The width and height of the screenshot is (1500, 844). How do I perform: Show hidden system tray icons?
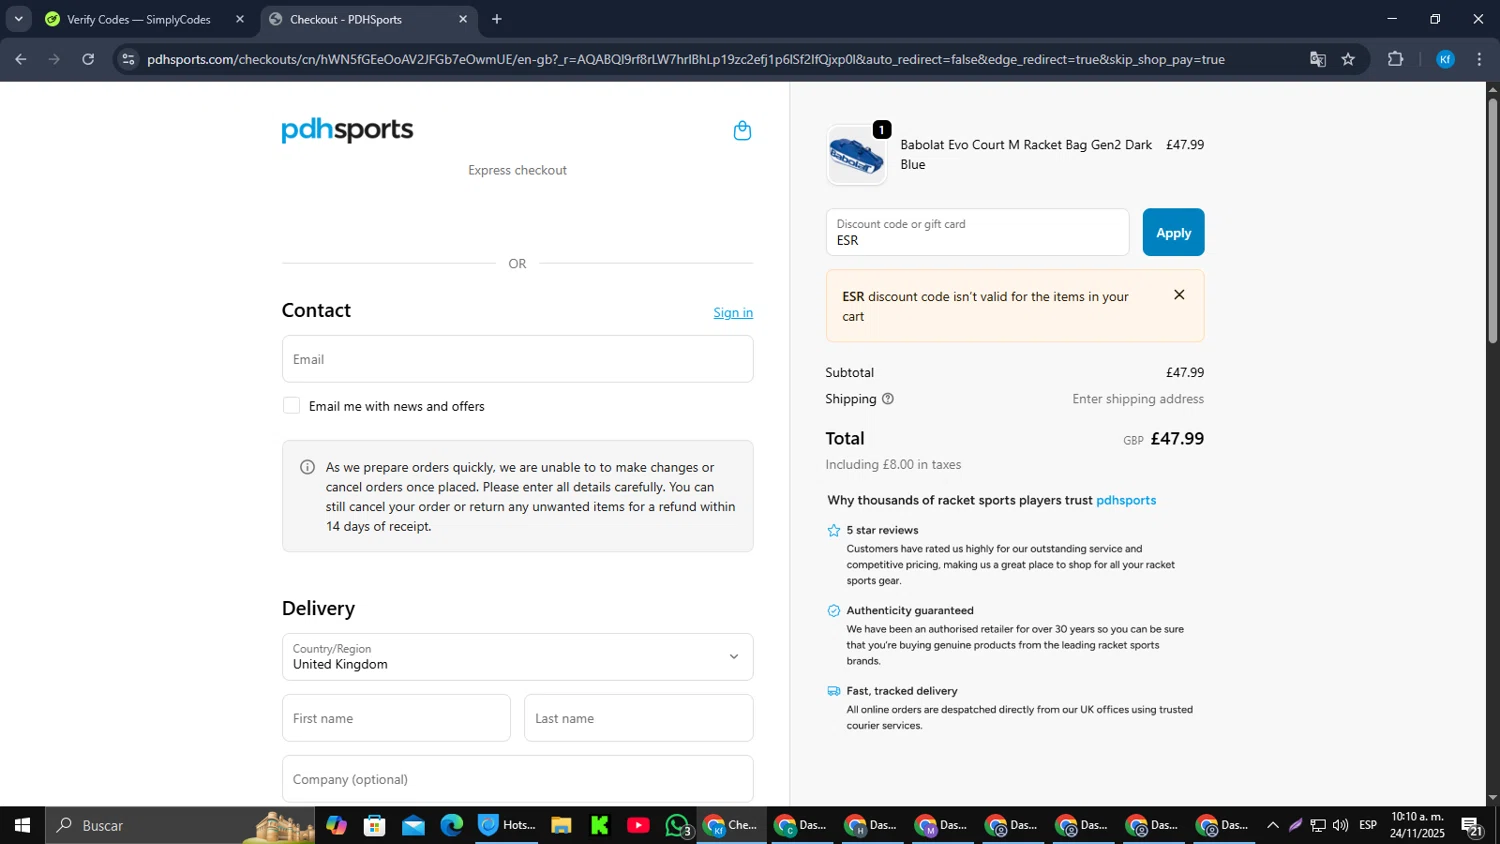click(x=1272, y=825)
